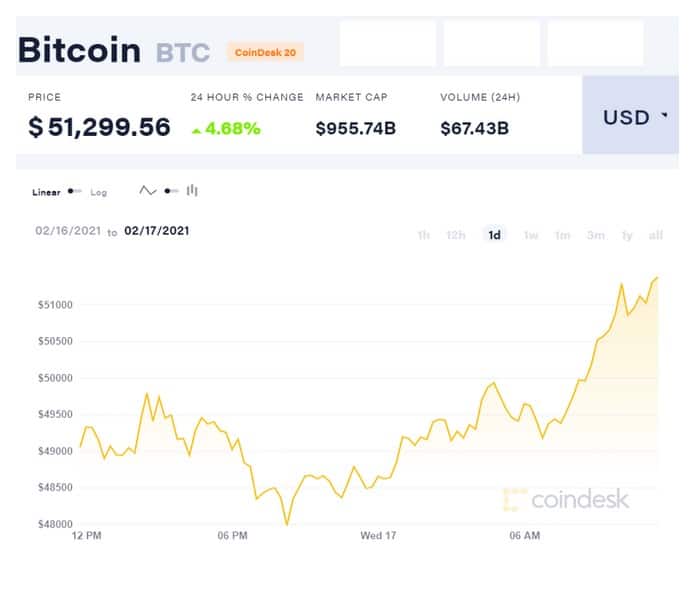This screenshot has height=600, width=695.
Task: Select the 1d time range
Action: [494, 235]
